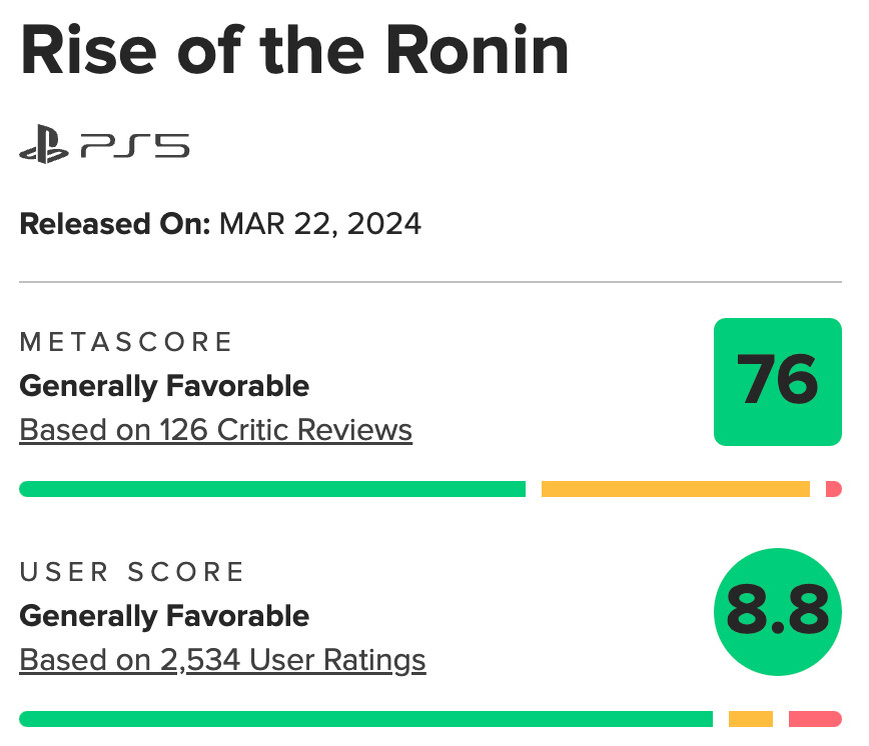This screenshot has width=869, height=746.
Task: Select red negative segment of user bar
Action: click(814, 719)
